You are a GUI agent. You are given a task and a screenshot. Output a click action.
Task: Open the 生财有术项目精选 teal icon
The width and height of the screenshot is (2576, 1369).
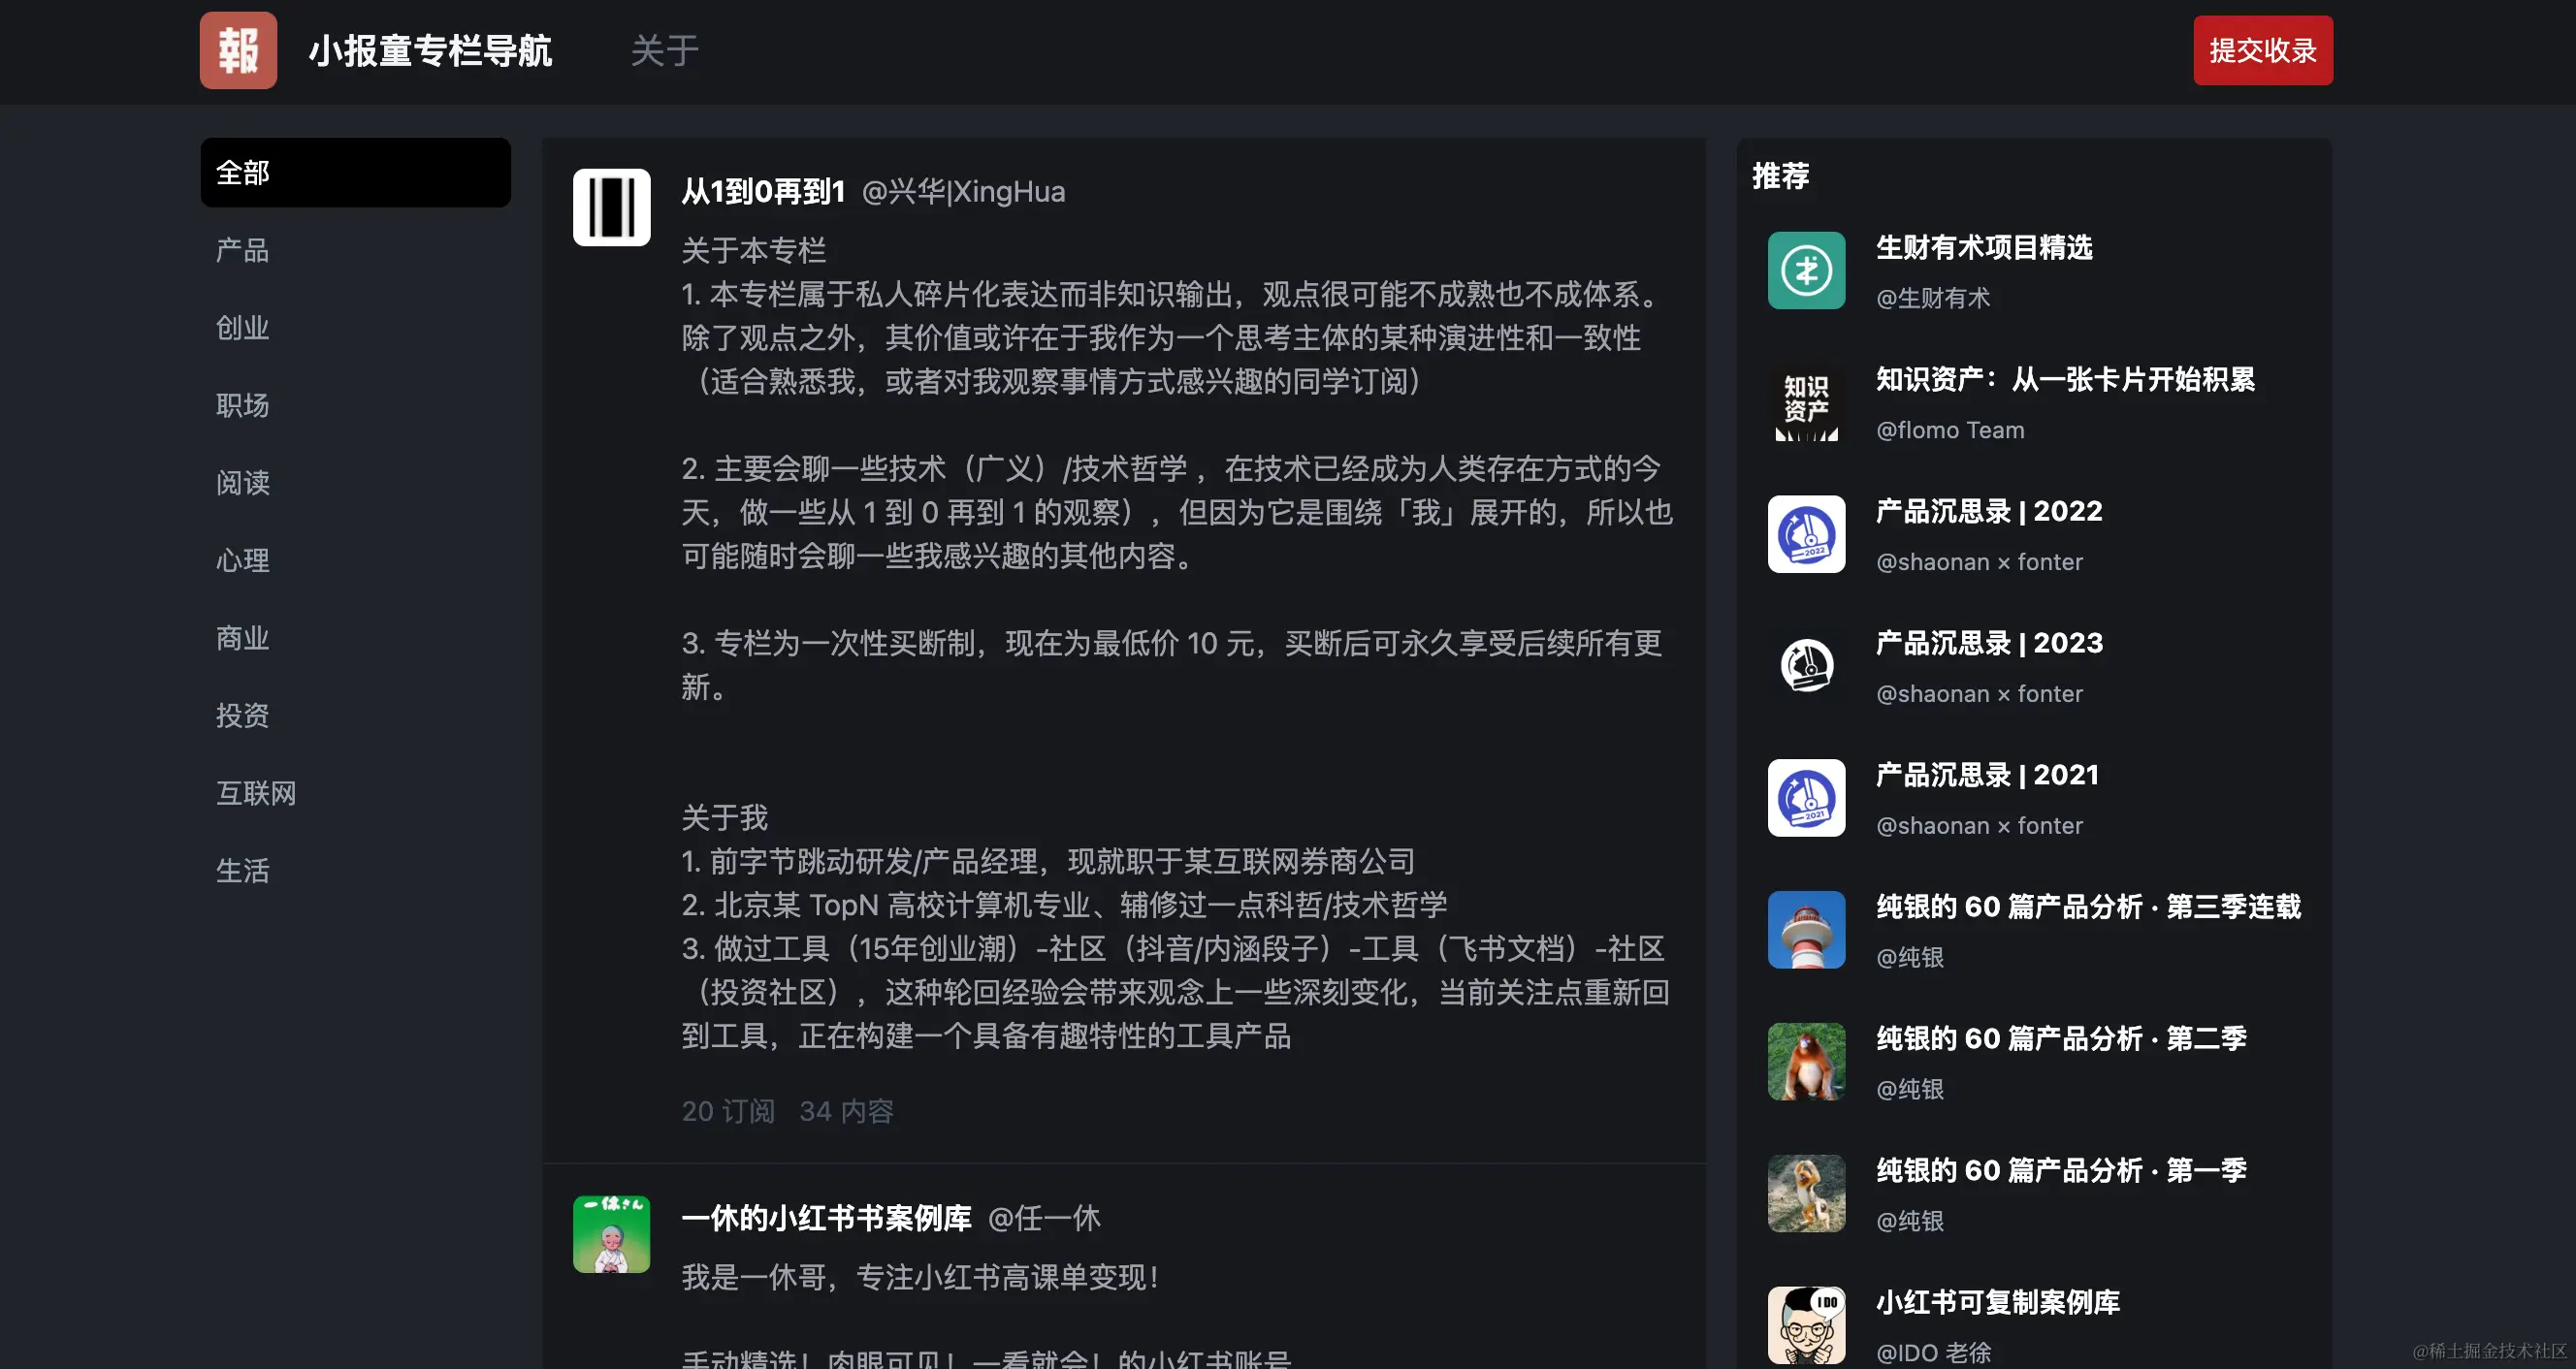pos(1806,270)
